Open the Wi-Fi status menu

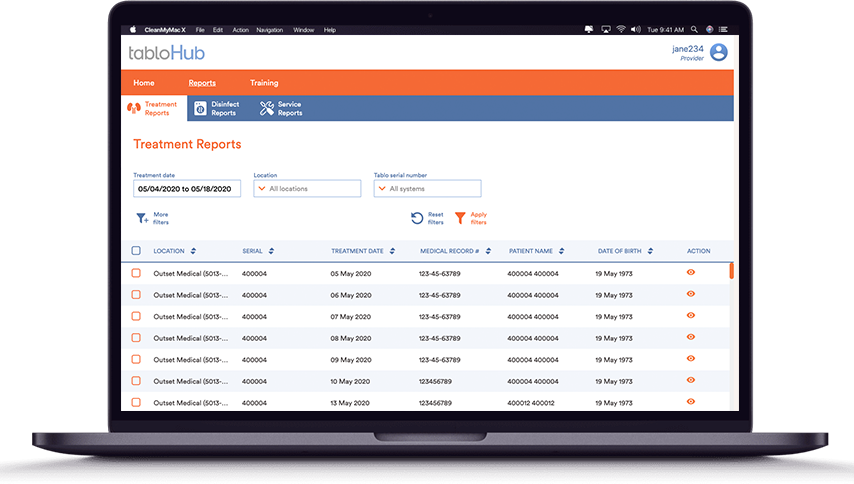pyautogui.click(x=621, y=29)
